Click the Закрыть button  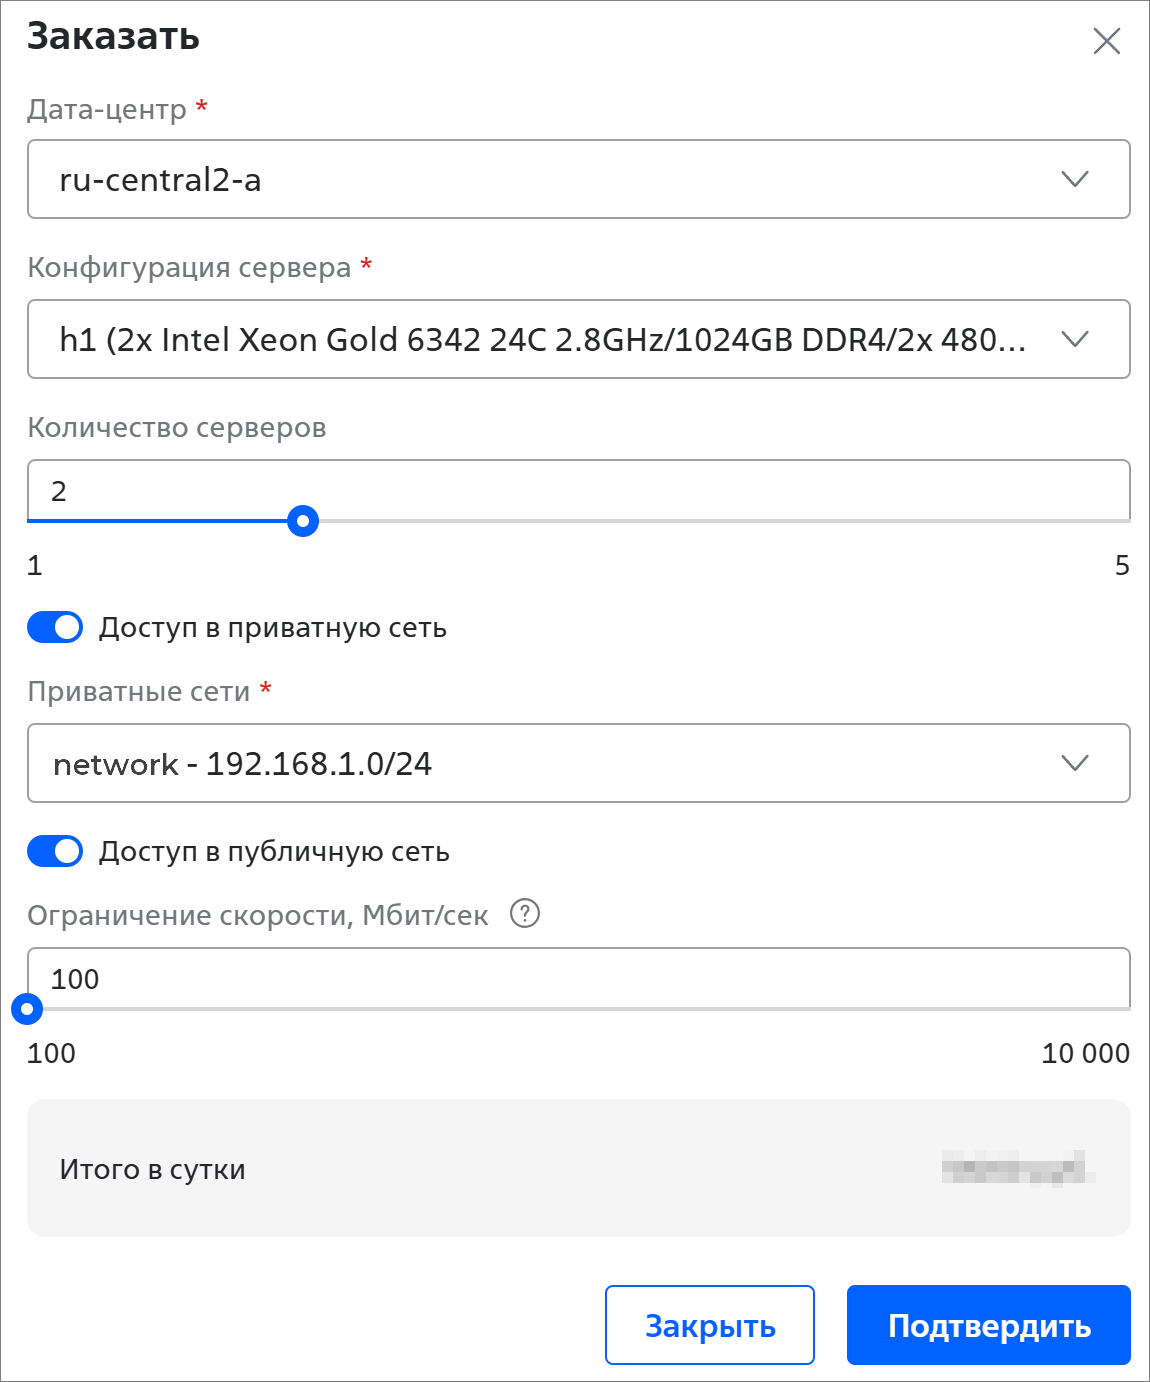pos(710,1325)
